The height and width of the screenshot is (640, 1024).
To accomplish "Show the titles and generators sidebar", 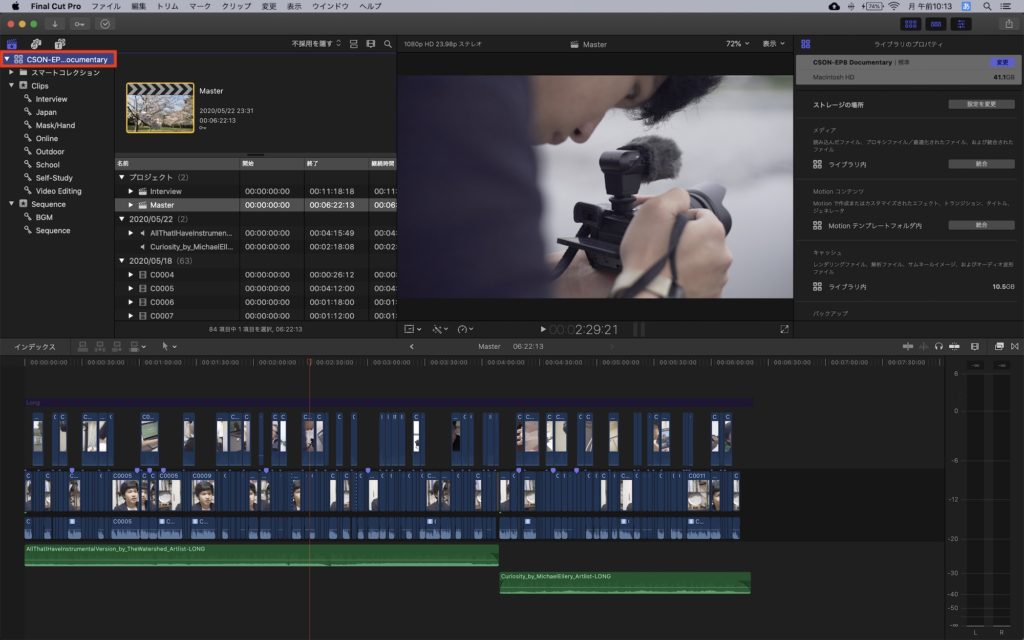I will pos(60,44).
